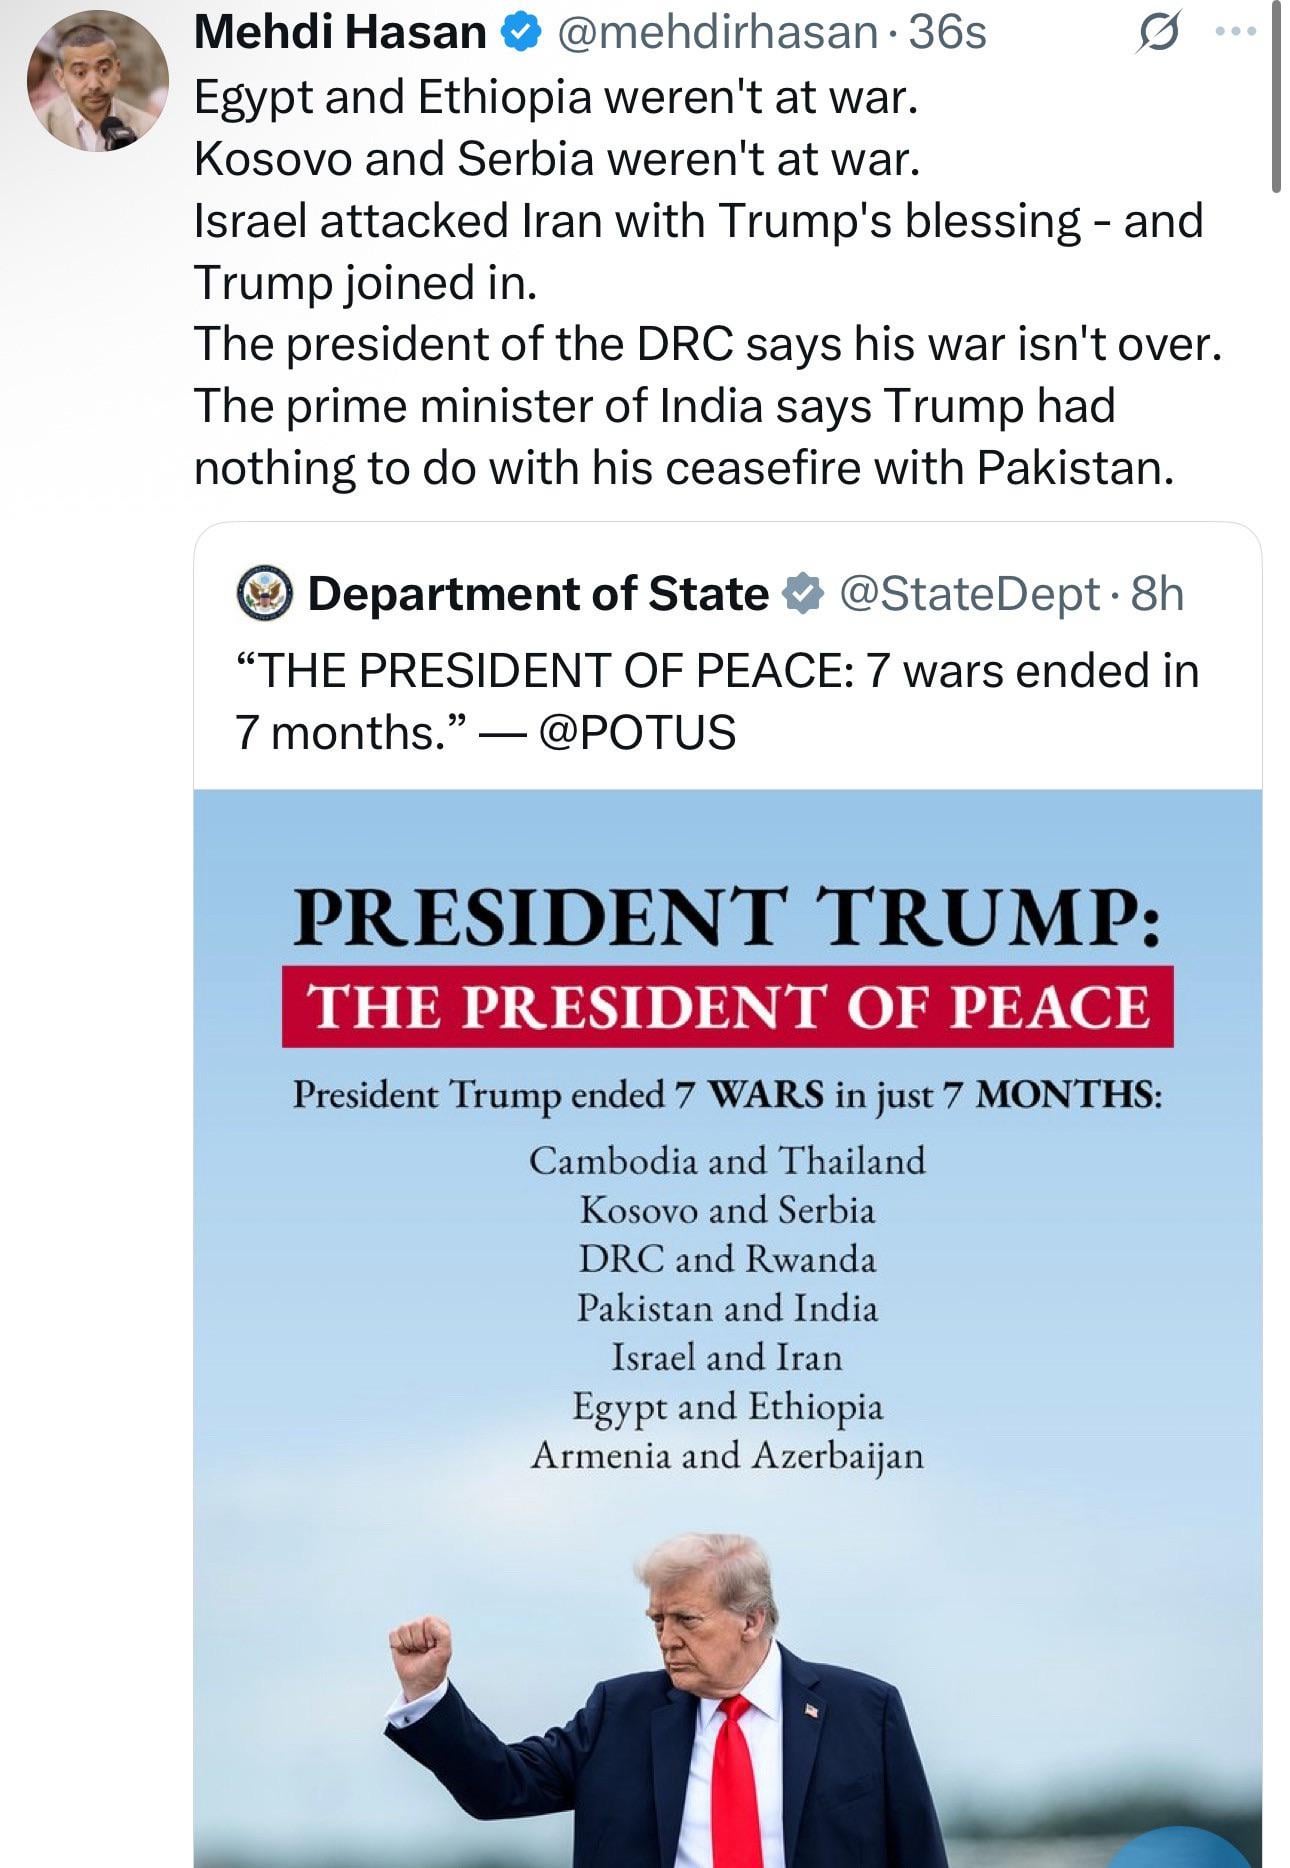This screenshot has height=1868, width=1290.
Task: Tap the Department of State seal avatar
Action: coord(264,594)
